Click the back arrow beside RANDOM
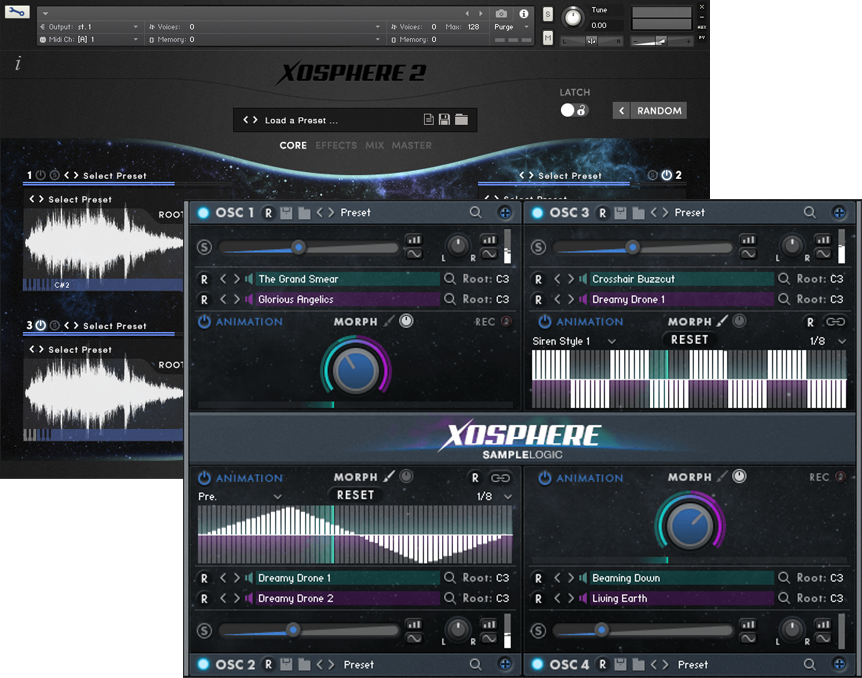The height and width of the screenshot is (678, 862). click(x=621, y=111)
